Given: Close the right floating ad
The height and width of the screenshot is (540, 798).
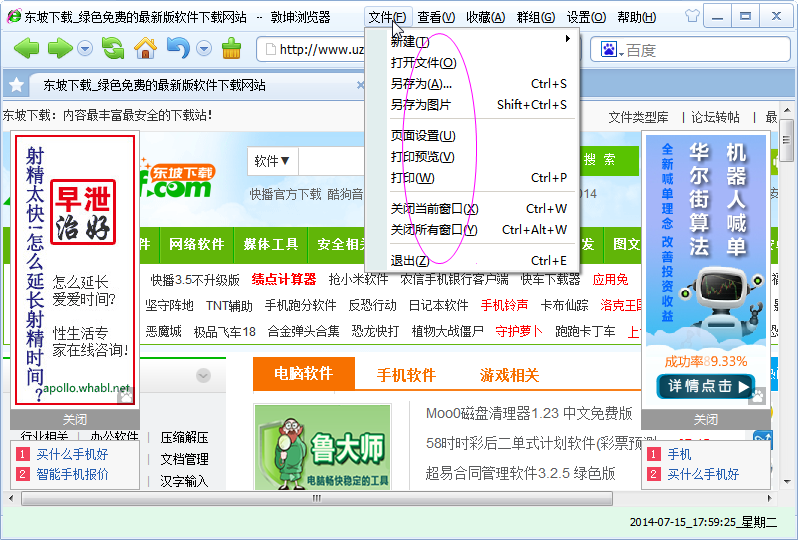Looking at the screenshot, I should [706, 419].
